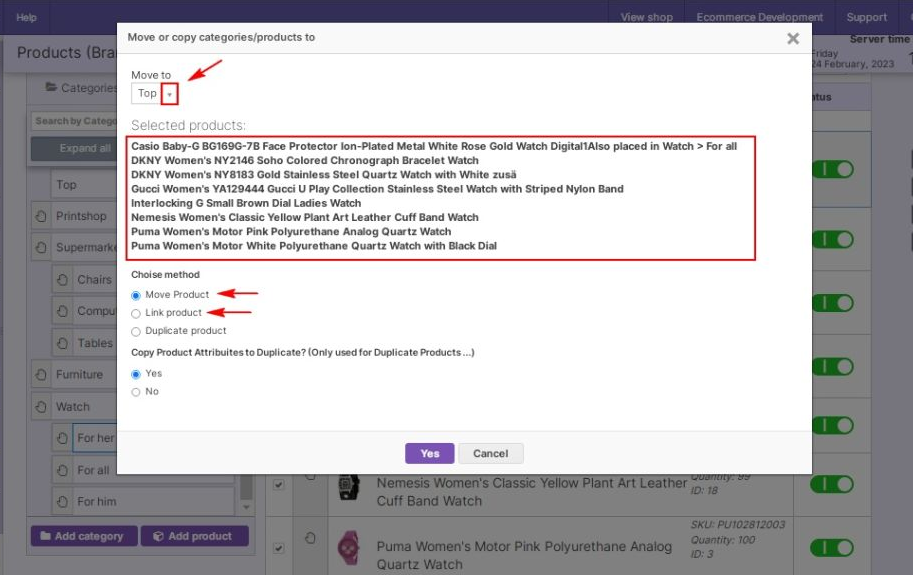The image size is (913, 575).
Task: Open the Move to category dropdown
Action: [x=169, y=94]
